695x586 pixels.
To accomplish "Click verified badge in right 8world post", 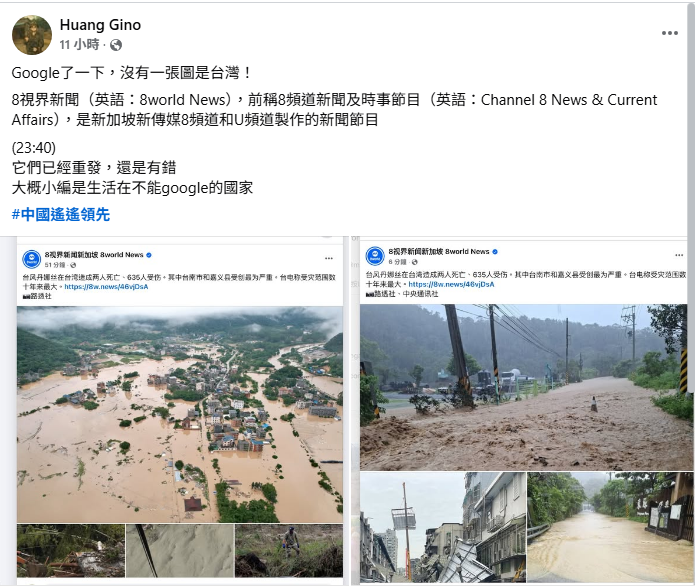I will pos(495,251).
